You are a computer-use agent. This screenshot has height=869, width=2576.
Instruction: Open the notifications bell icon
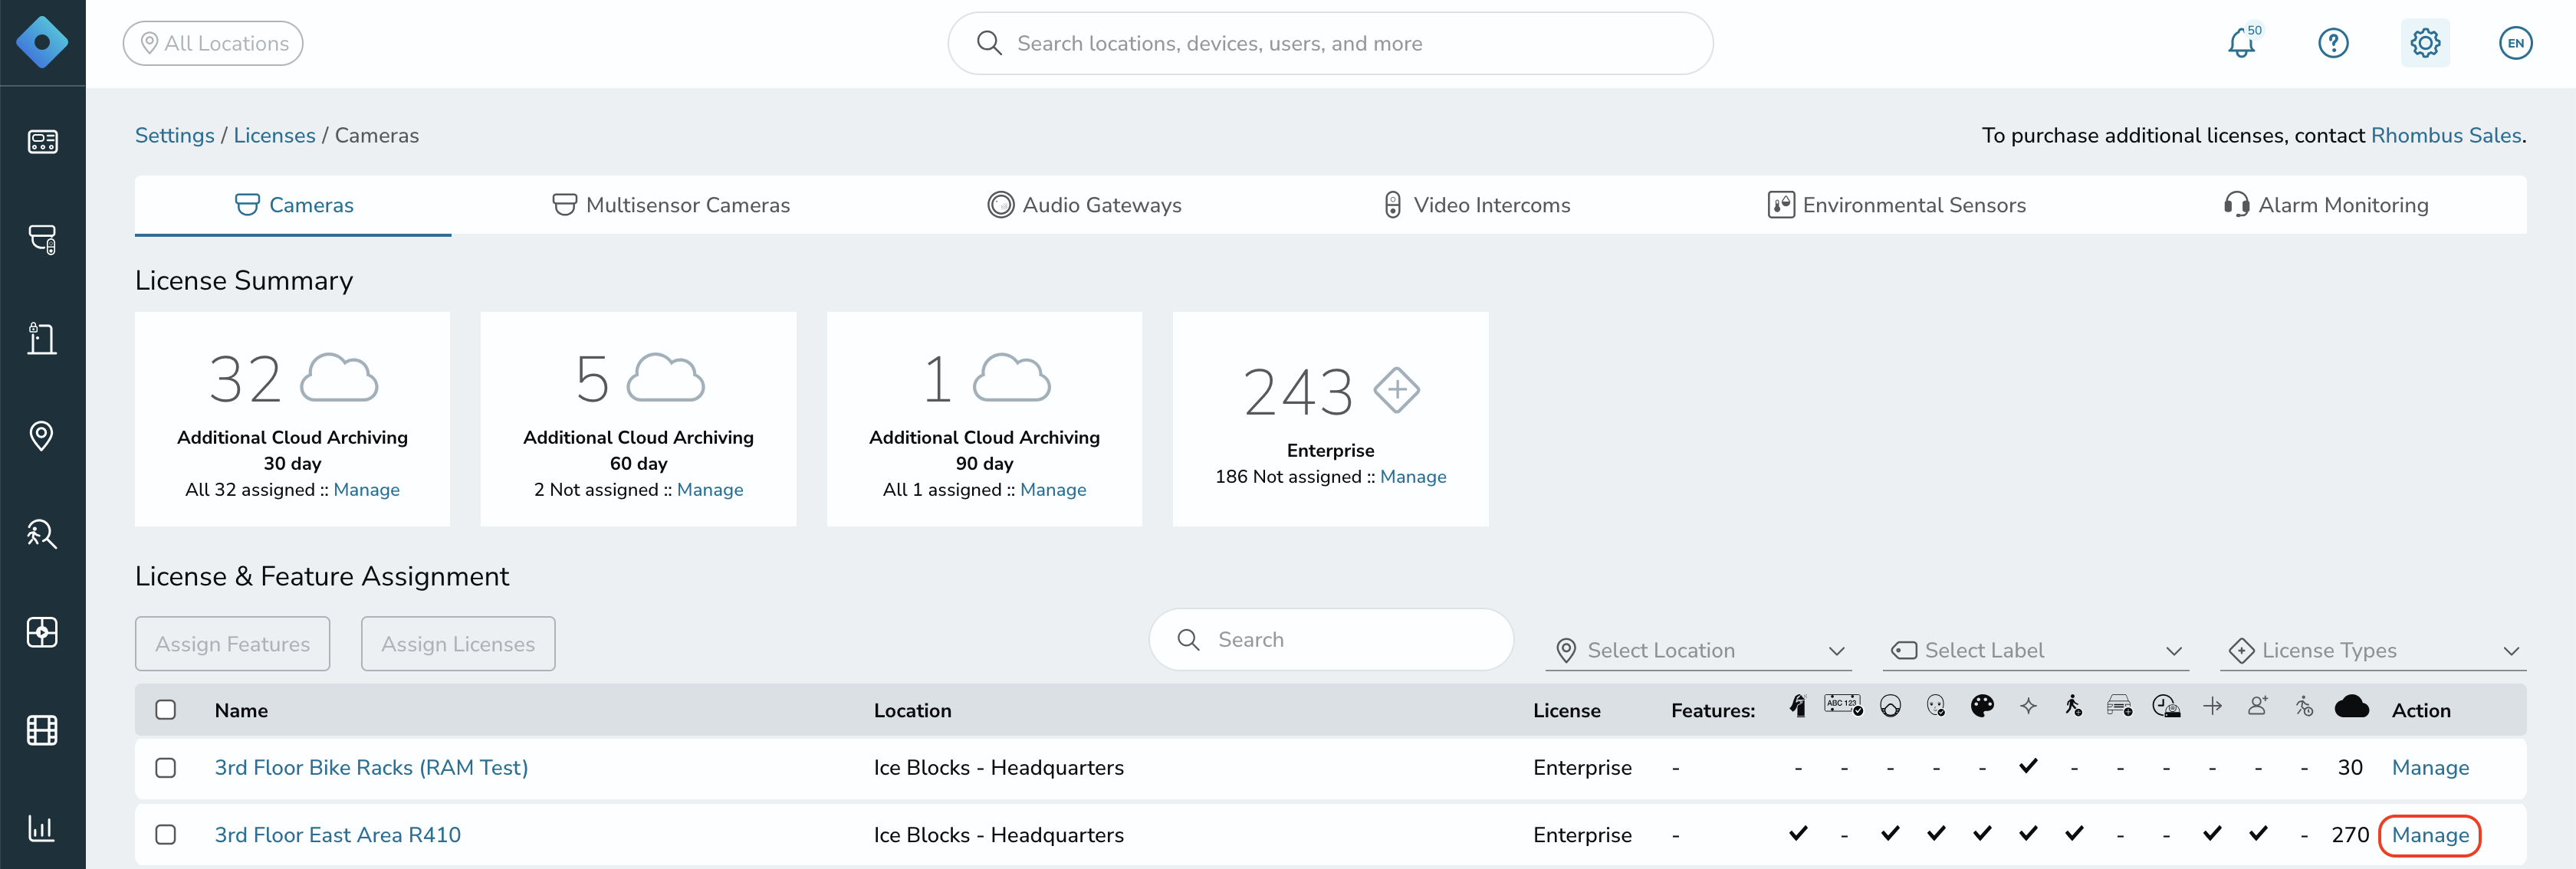[2241, 43]
